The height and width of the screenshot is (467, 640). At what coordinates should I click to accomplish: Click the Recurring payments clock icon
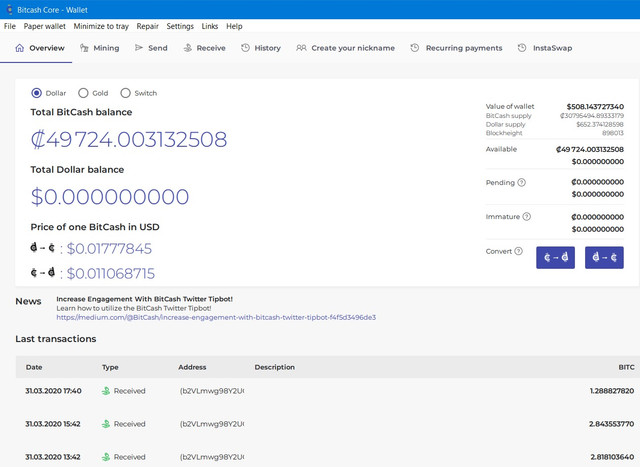(415, 48)
